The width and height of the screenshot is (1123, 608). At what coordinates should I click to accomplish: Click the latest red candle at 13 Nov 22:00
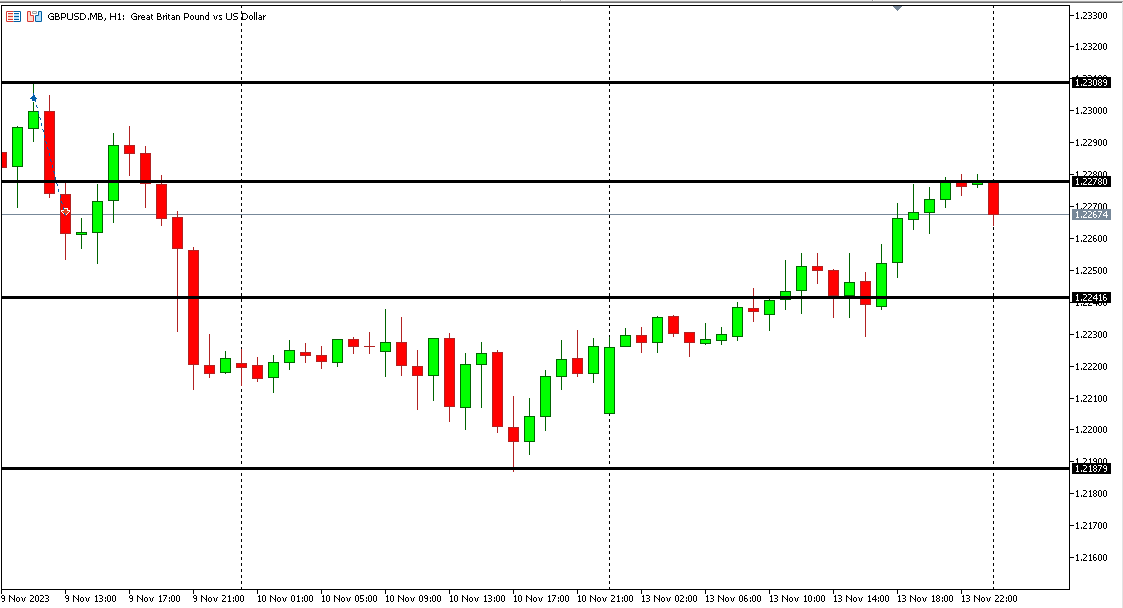(993, 198)
